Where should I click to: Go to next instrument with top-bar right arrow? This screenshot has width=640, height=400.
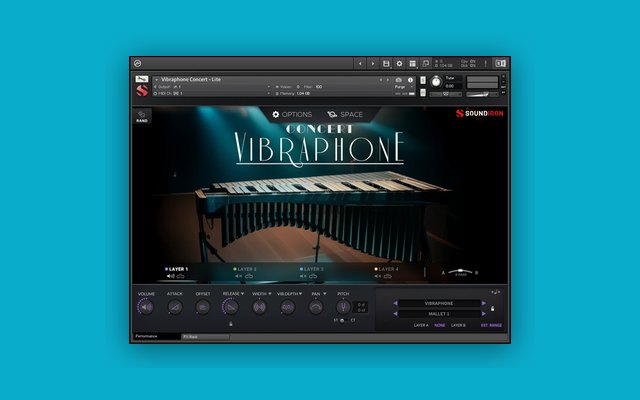click(372, 64)
